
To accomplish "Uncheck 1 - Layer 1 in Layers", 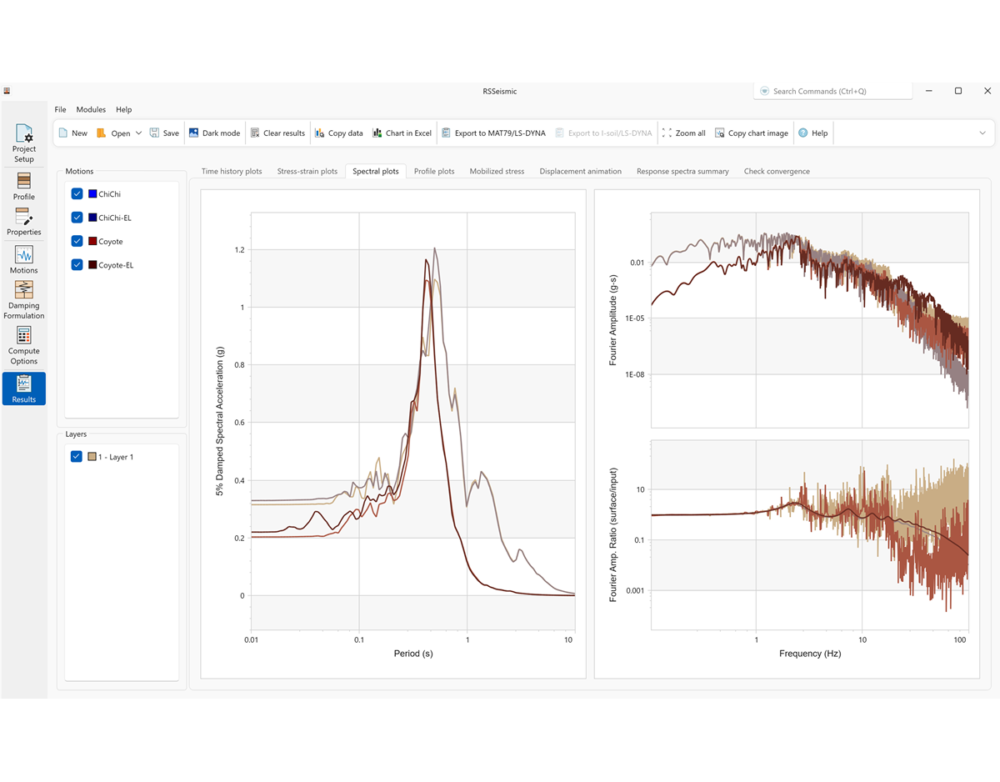I will (76, 456).
